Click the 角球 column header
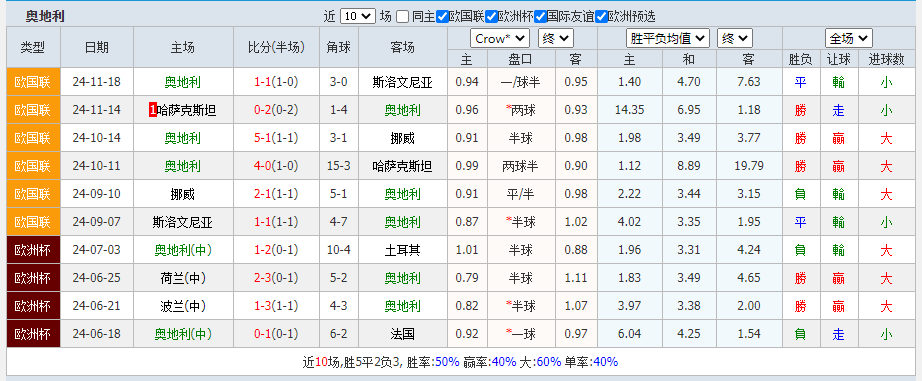 (339, 47)
